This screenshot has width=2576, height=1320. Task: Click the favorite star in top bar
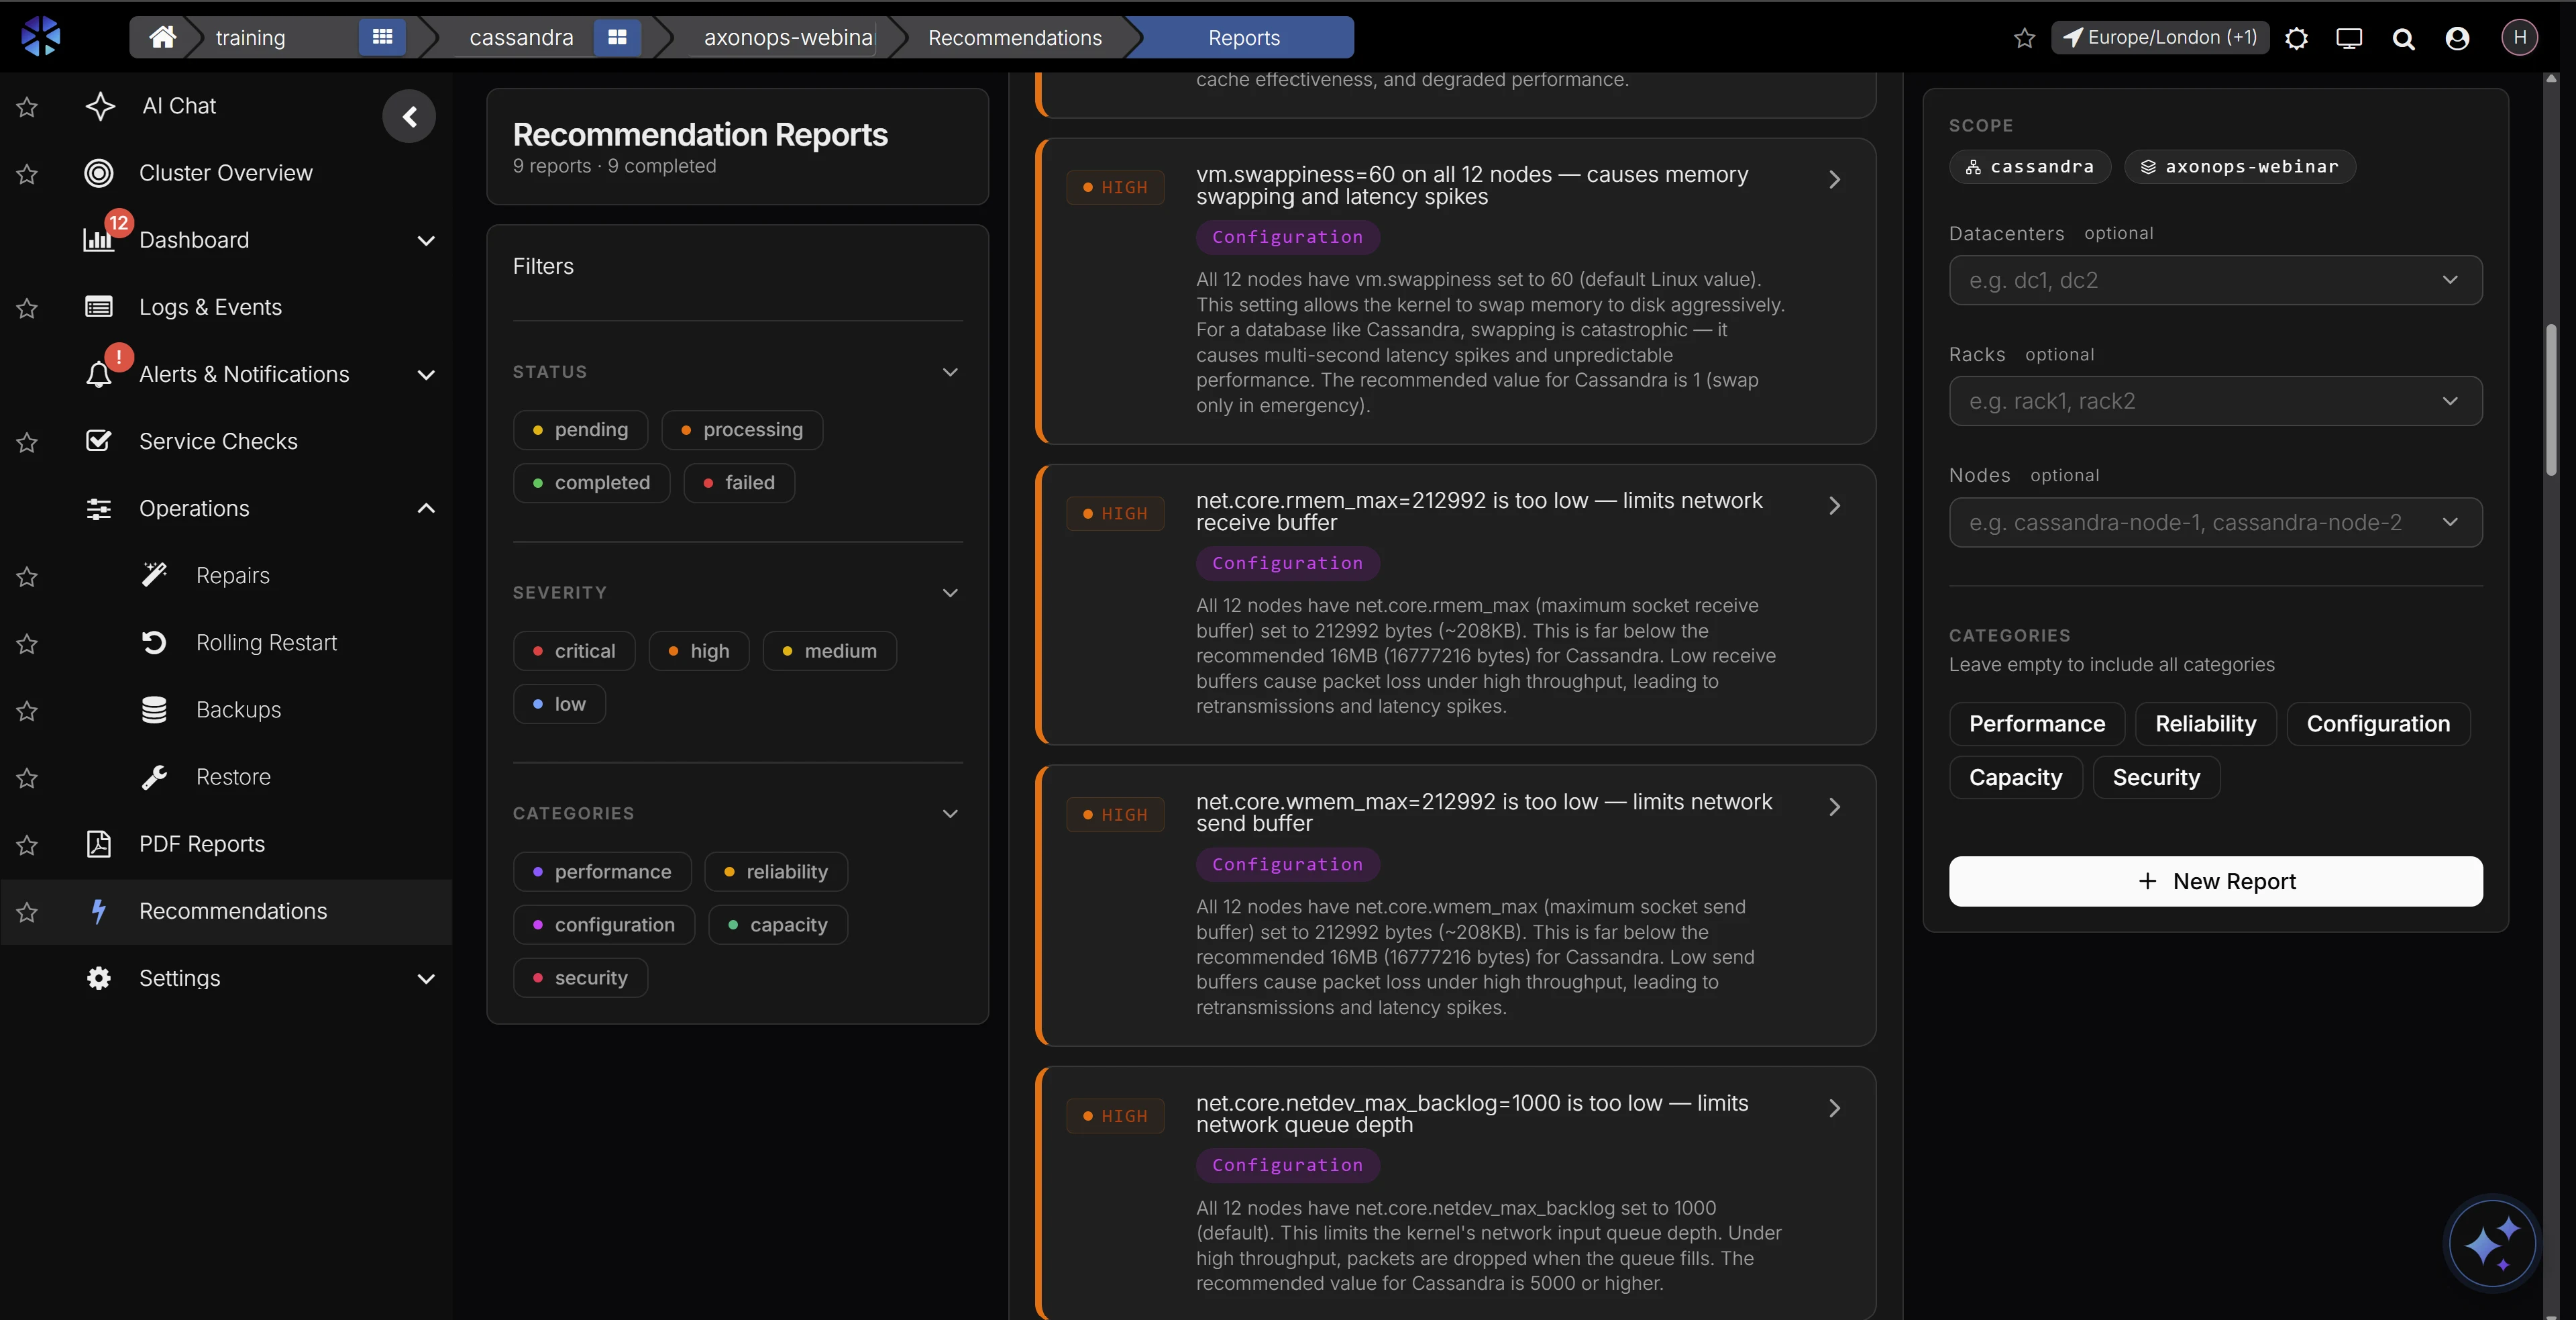point(2024,38)
